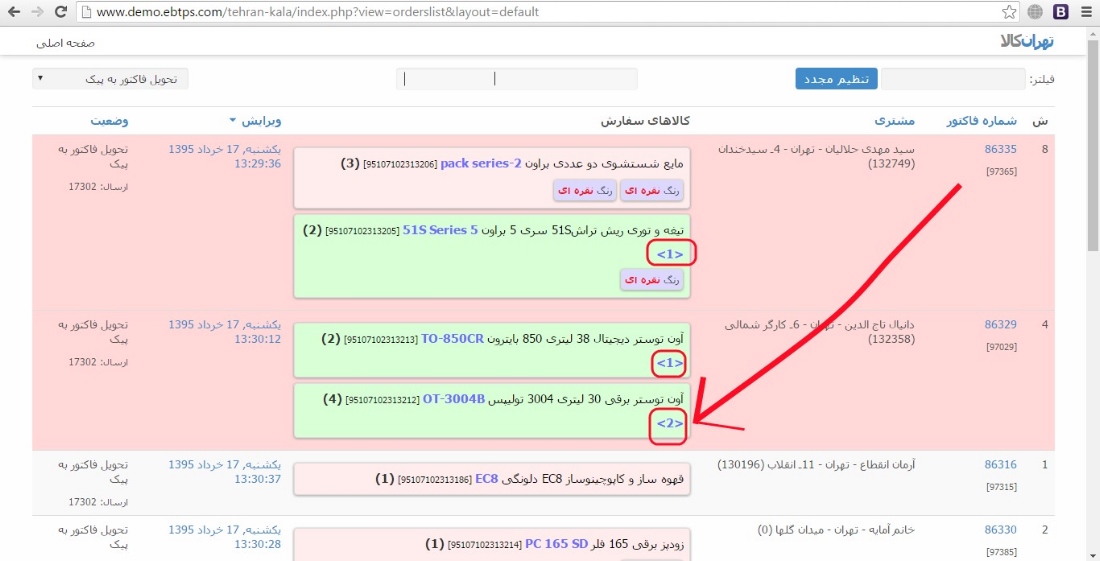Sort by 'مشتری' column header
The height and width of the screenshot is (561, 1100).
pos(895,121)
